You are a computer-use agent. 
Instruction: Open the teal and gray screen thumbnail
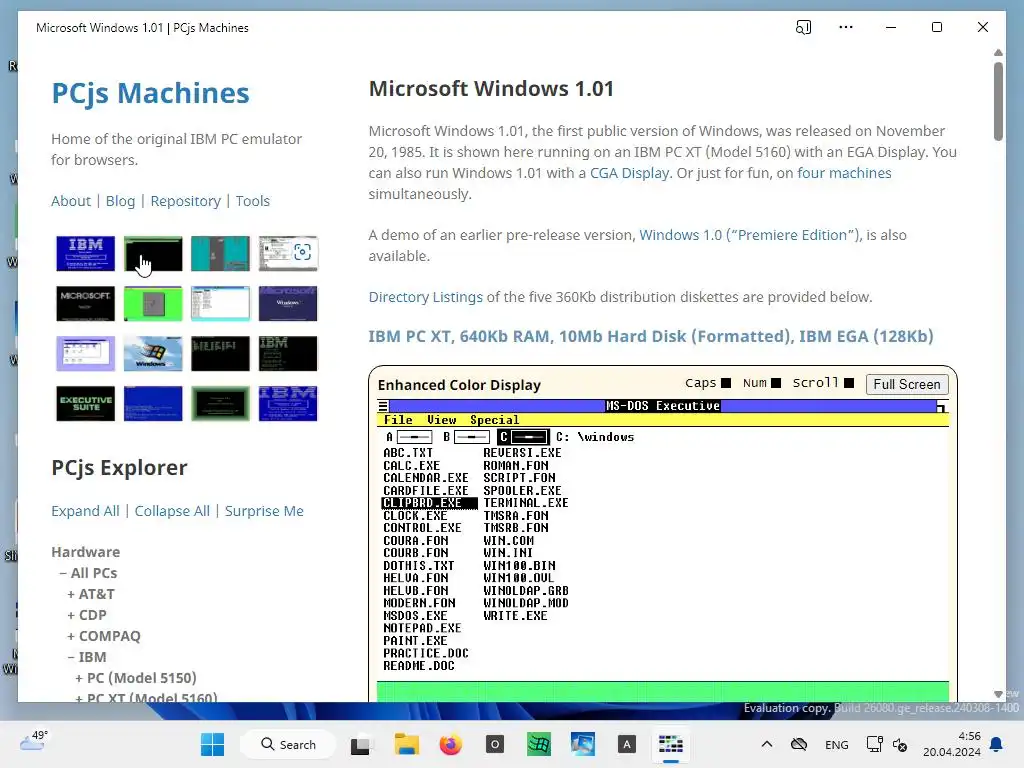(x=220, y=253)
